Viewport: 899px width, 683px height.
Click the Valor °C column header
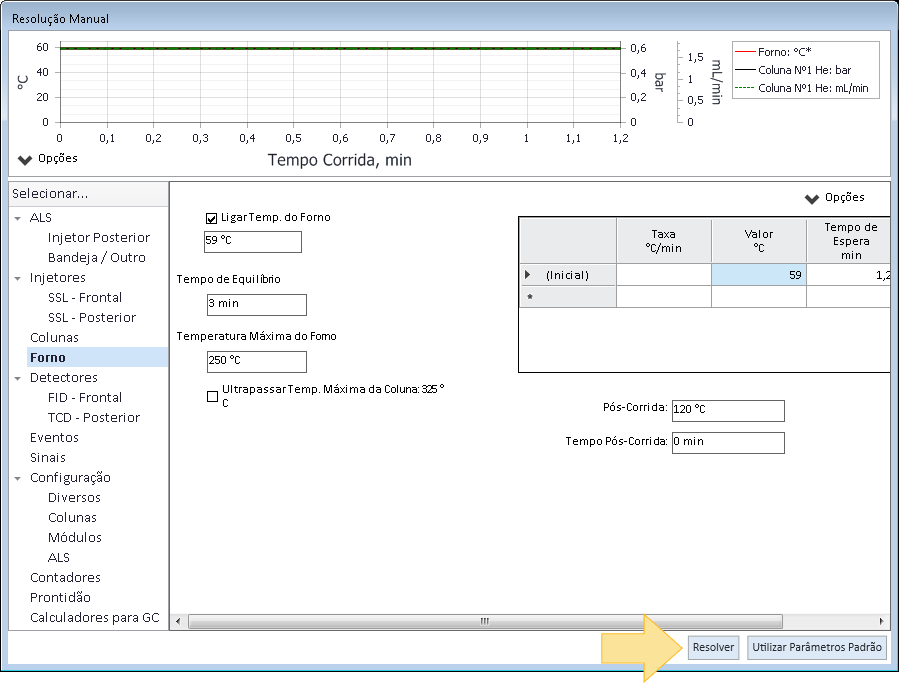pyautogui.click(x=759, y=241)
